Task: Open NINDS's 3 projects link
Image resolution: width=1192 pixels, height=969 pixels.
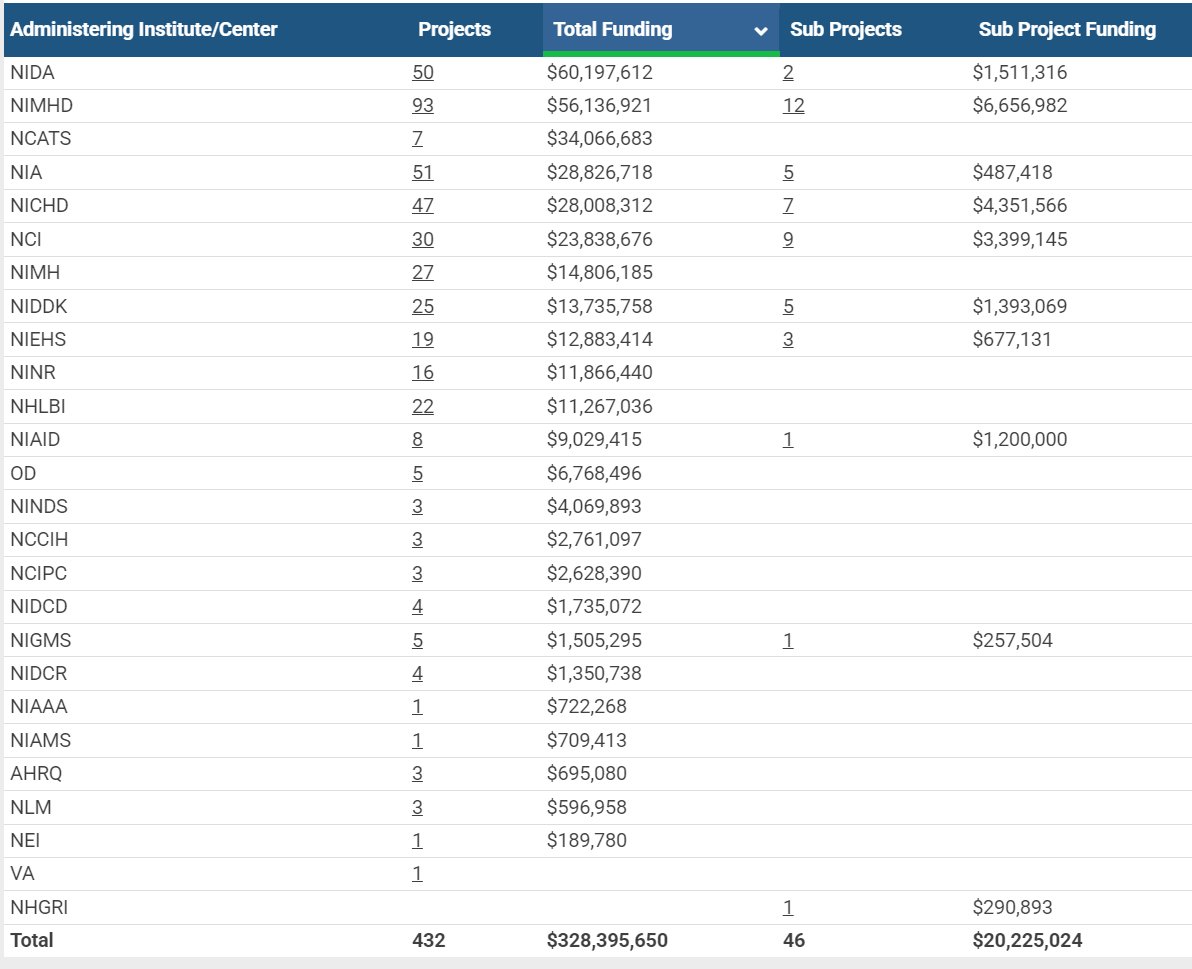Action: [417, 506]
